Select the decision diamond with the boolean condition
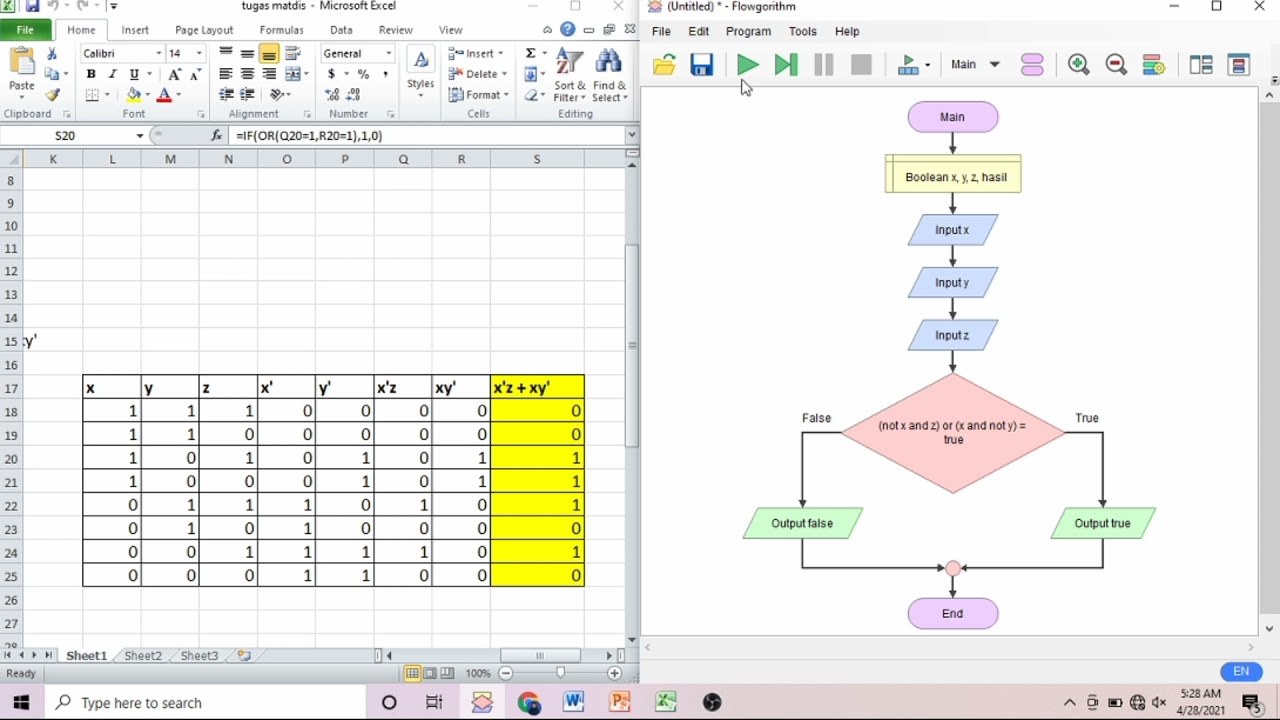The height and width of the screenshot is (720, 1280). pos(952,433)
